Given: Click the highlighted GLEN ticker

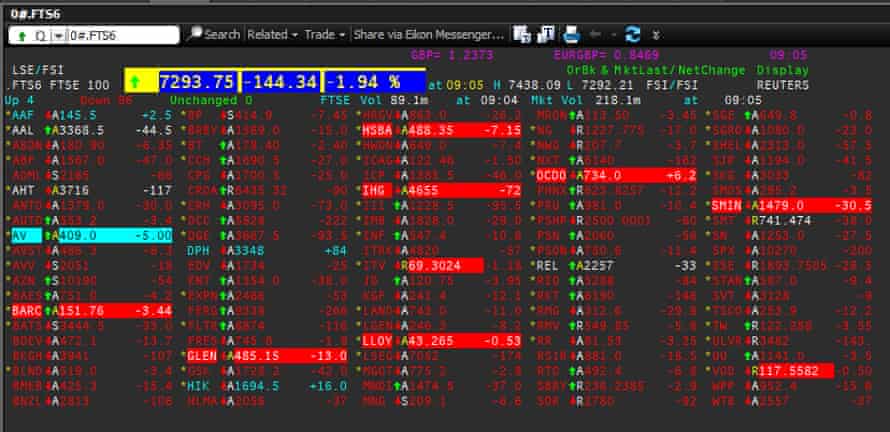Looking at the screenshot, I should [x=202, y=355].
